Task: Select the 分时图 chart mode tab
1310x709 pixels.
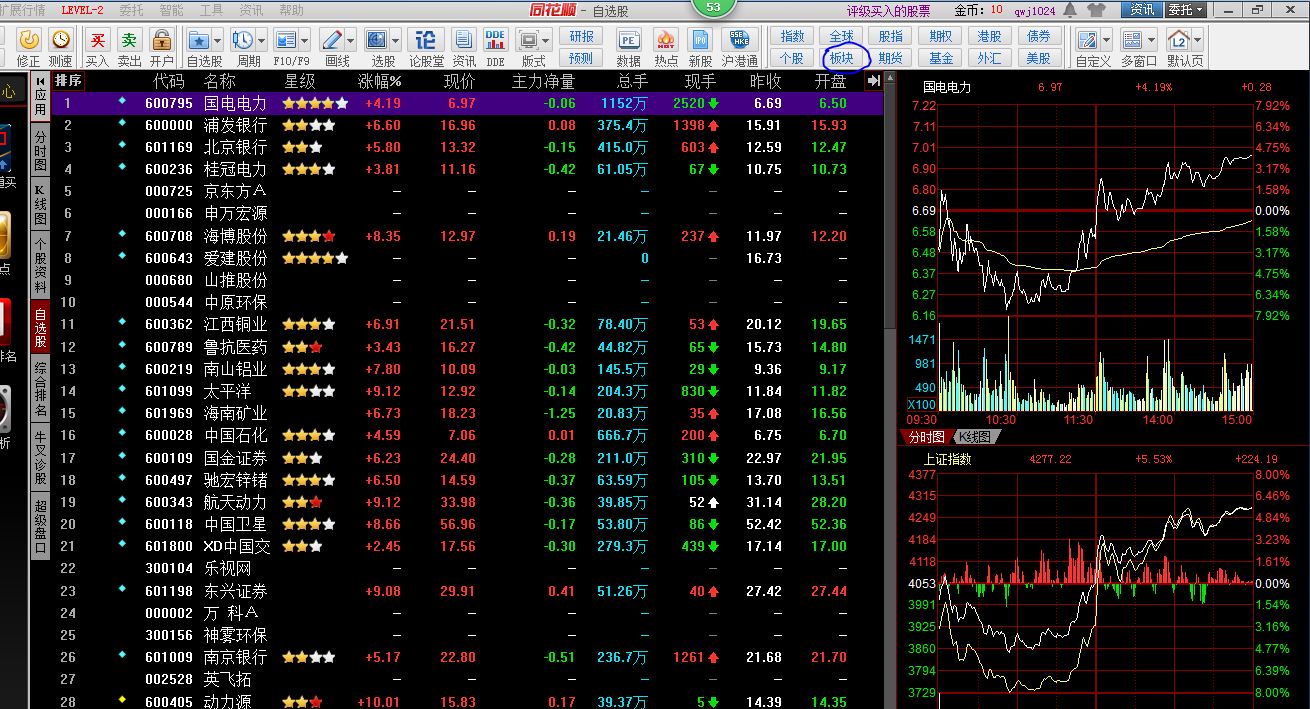Action: point(925,437)
